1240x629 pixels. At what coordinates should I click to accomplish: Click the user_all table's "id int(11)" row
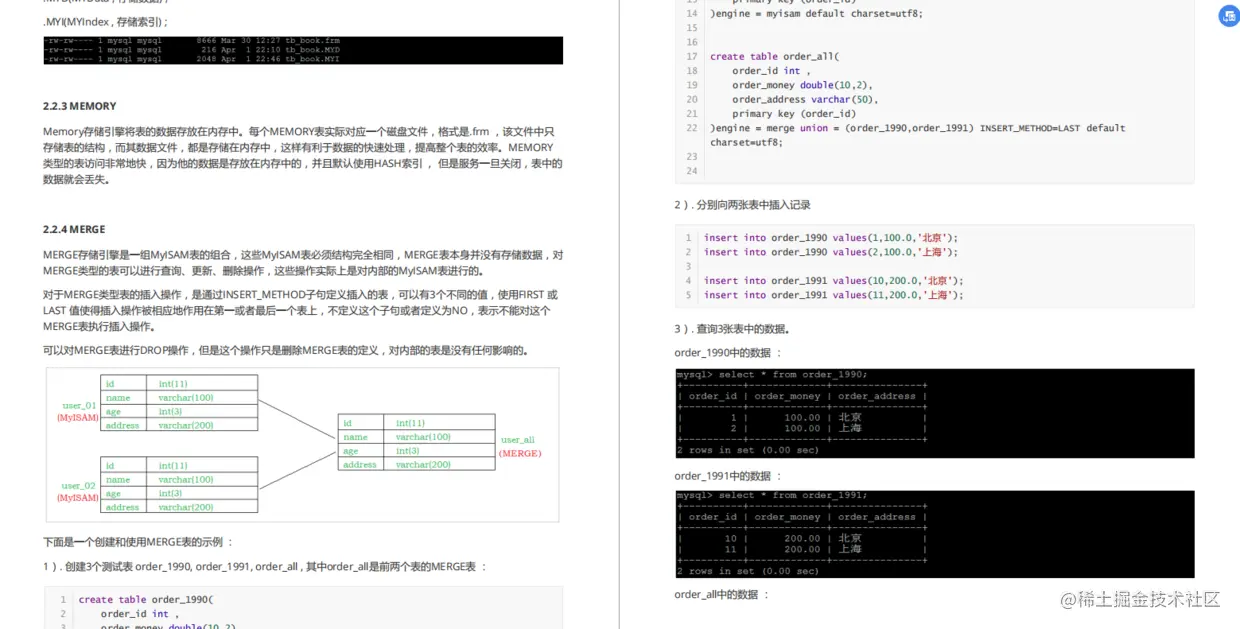416,423
